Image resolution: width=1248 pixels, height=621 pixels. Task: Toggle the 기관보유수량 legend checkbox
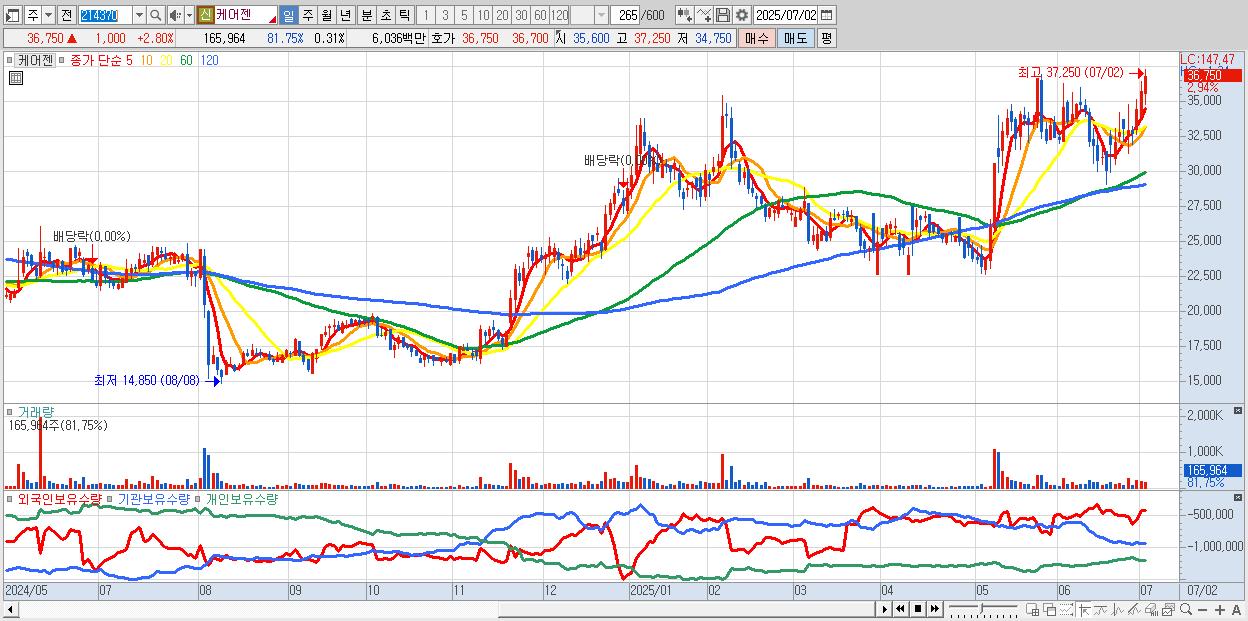click(x=111, y=498)
